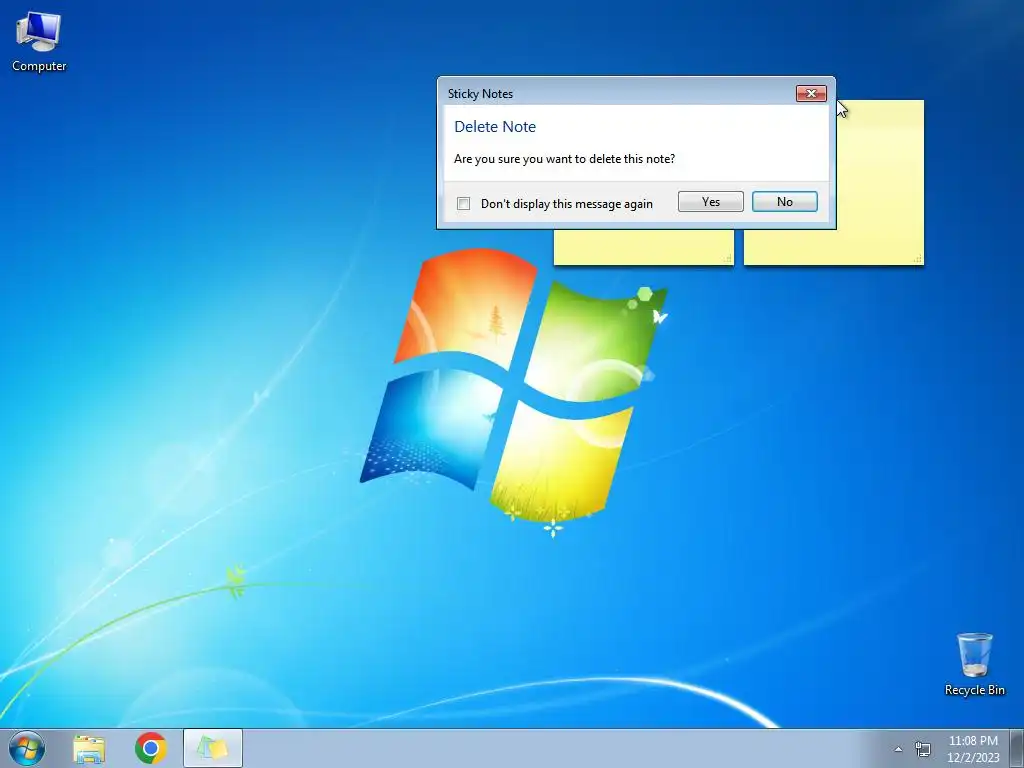Image resolution: width=1024 pixels, height=768 pixels.
Task: Open the network status tray icon
Action: click(923, 749)
